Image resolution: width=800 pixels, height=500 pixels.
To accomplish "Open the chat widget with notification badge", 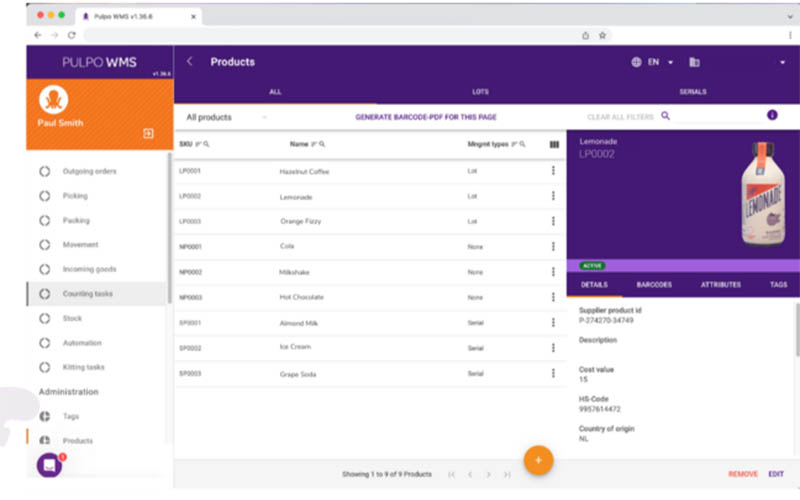I will point(49,465).
